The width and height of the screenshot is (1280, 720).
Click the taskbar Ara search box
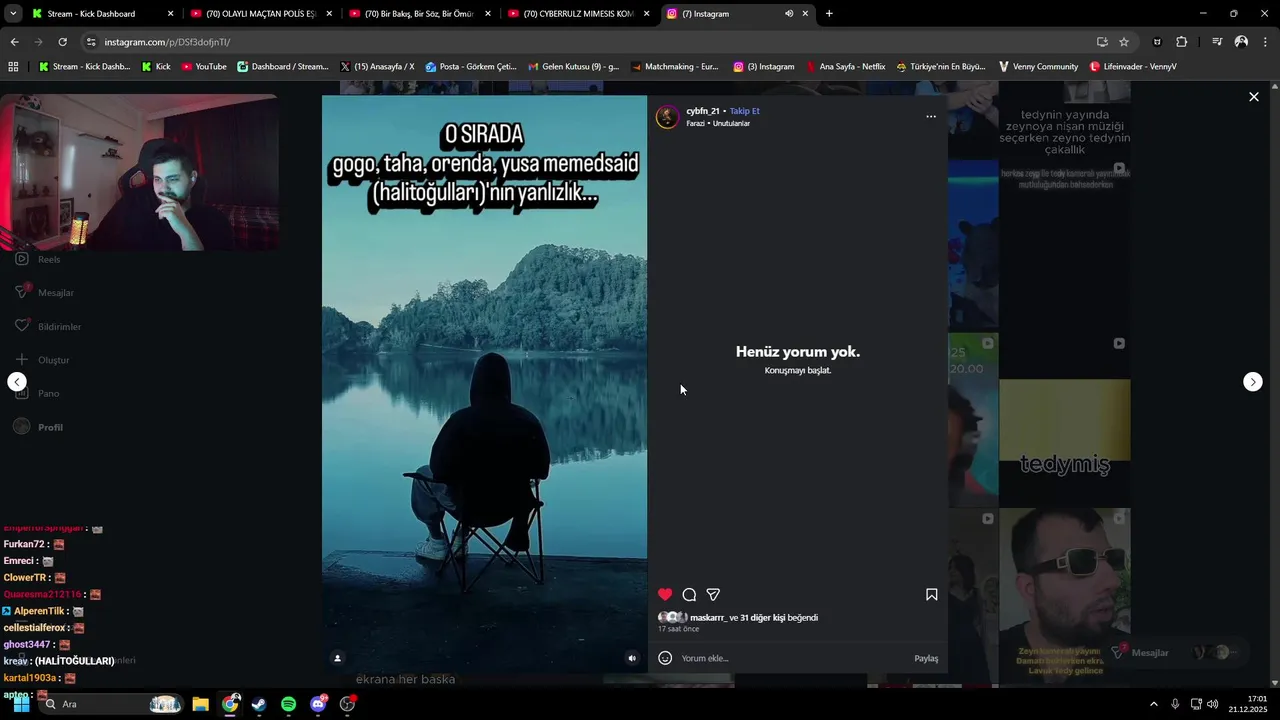pyautogui.click(x=110, y=704)
